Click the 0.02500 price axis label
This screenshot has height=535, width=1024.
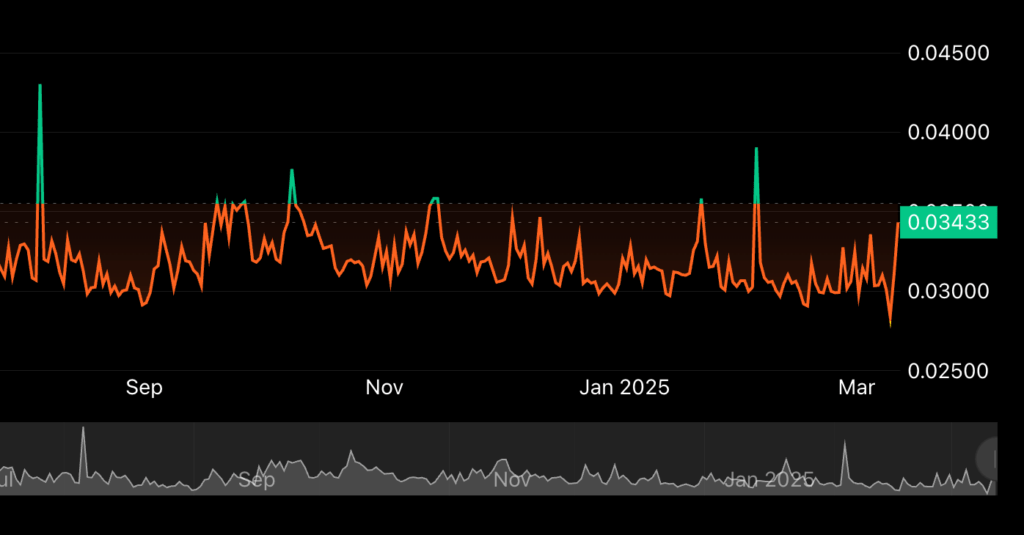point(948,371)
